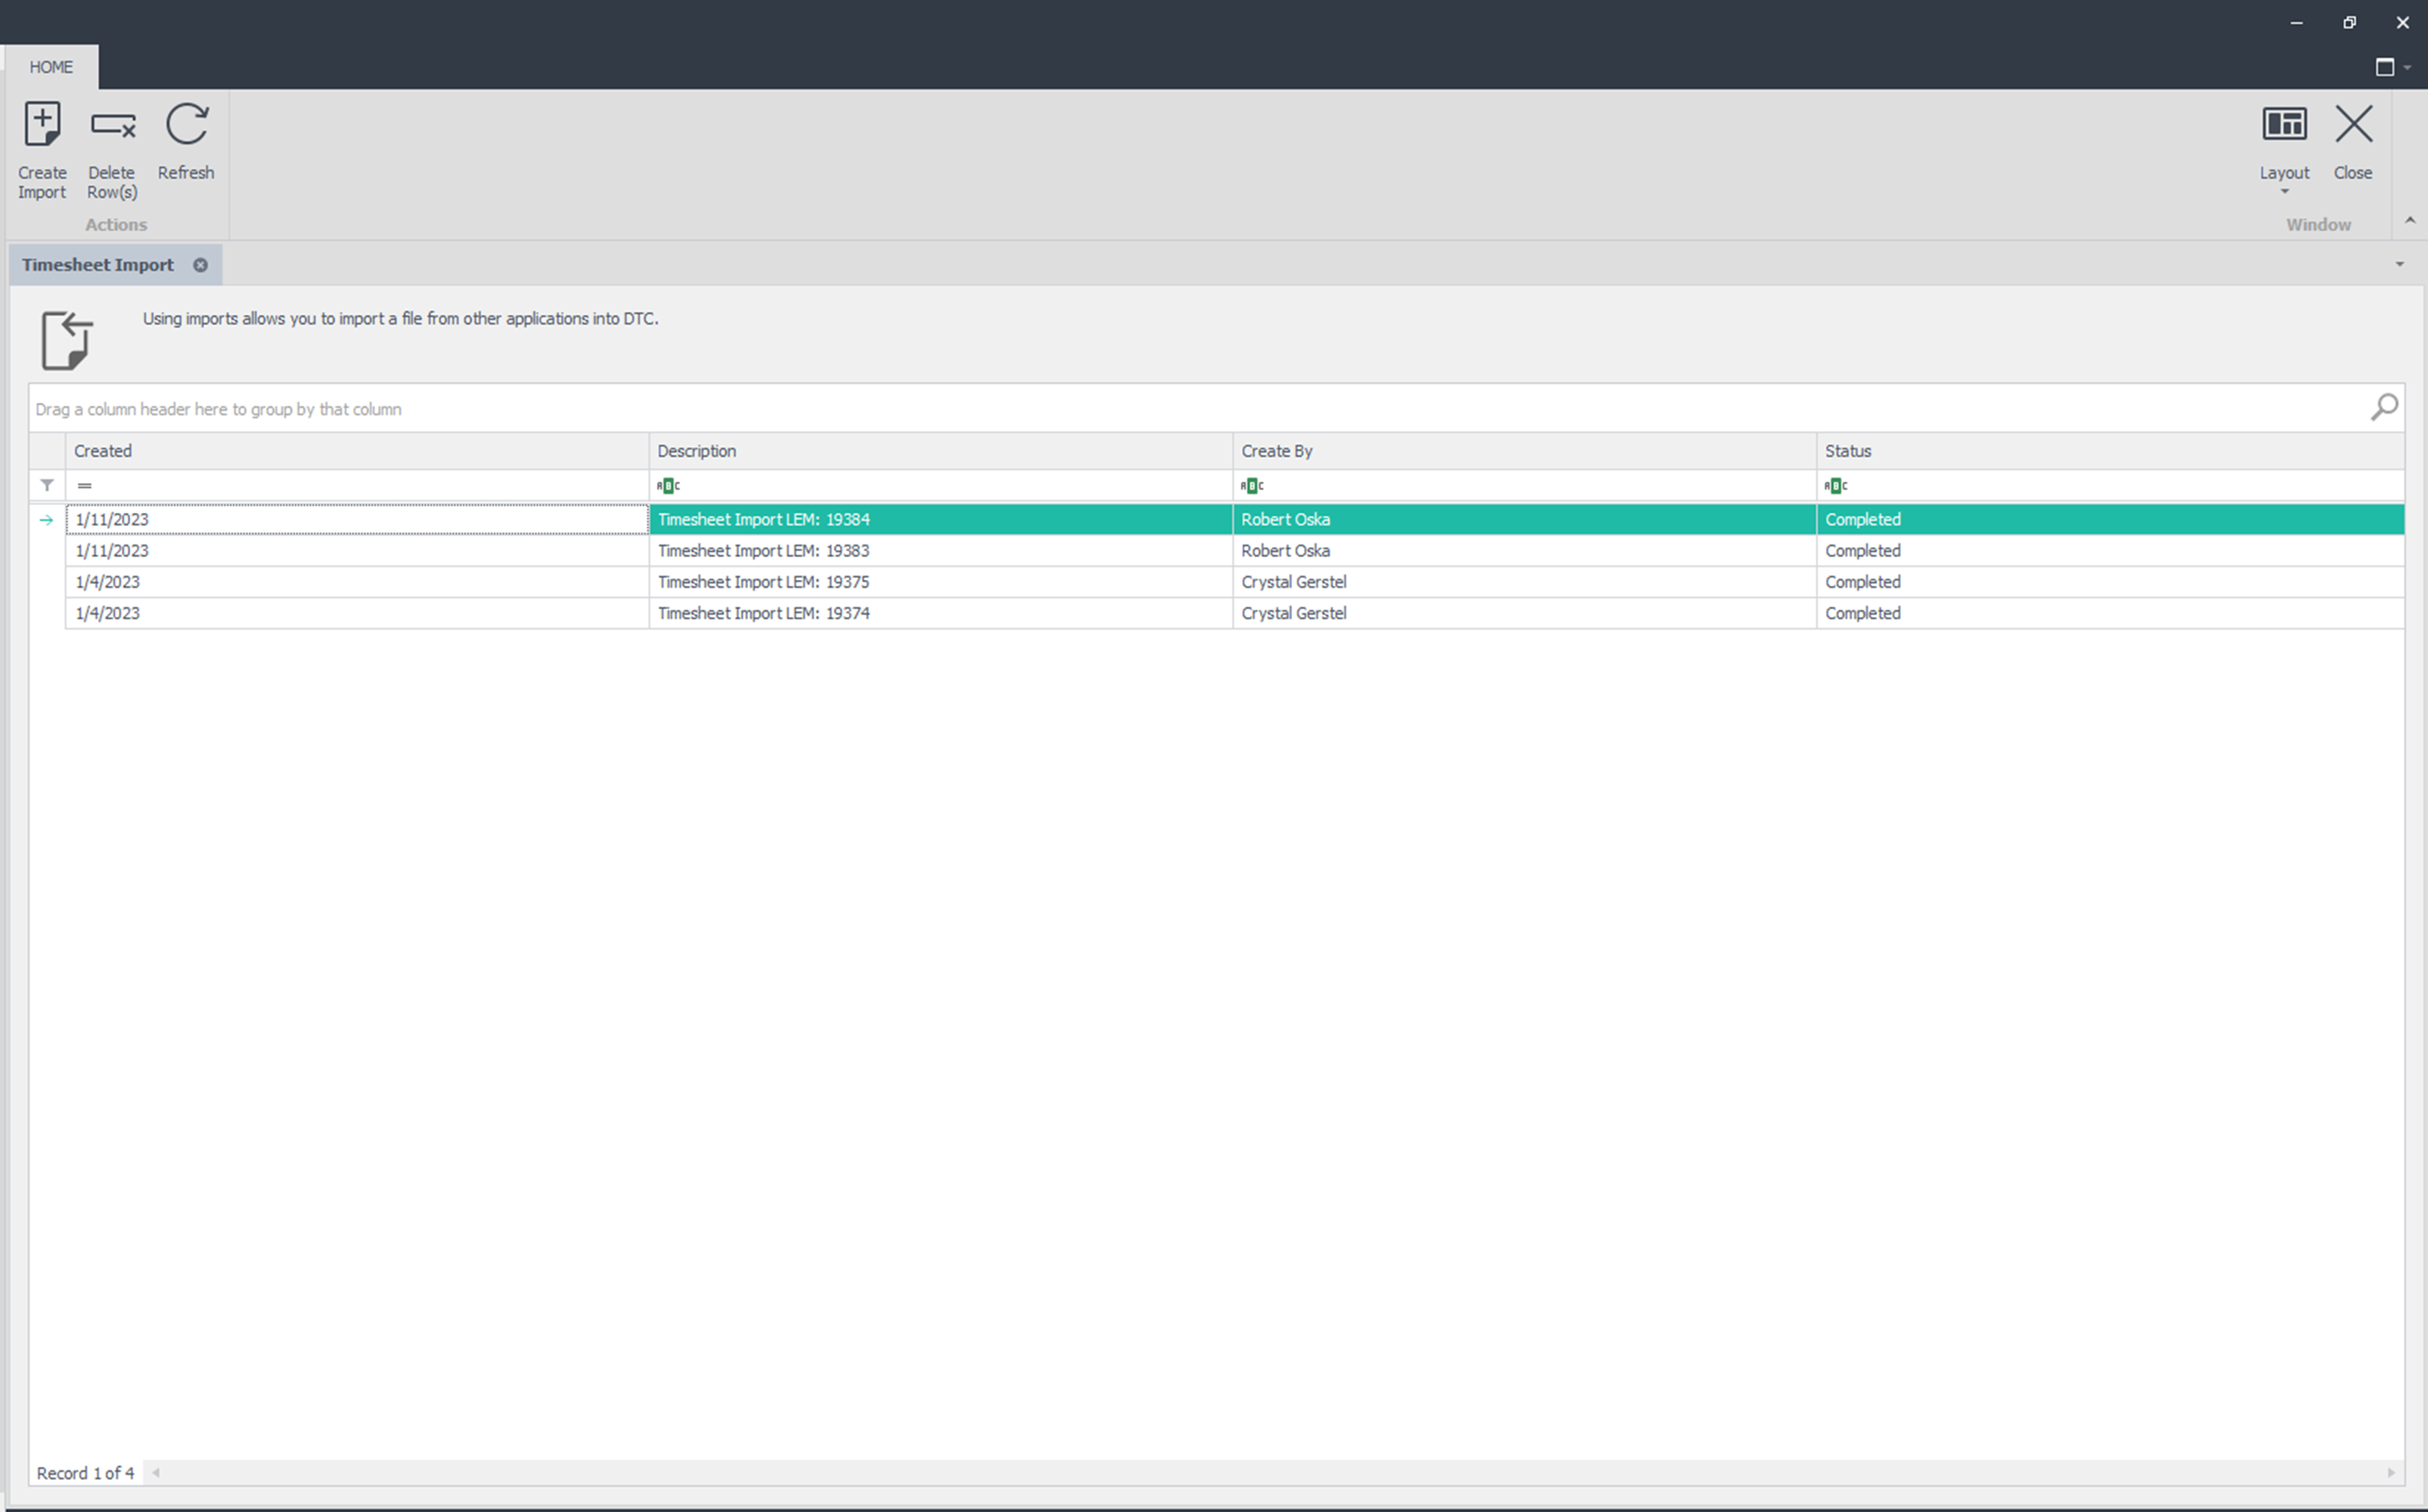Click the horizontal scrollbar right arrow

2391,1472
